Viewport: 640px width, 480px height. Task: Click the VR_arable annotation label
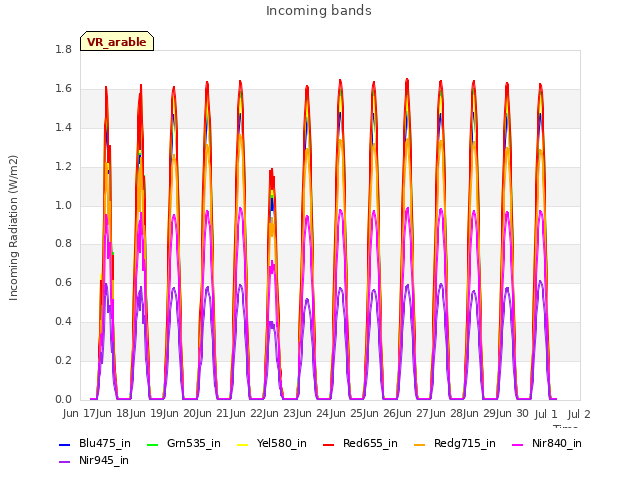click(x=117, y=42)
